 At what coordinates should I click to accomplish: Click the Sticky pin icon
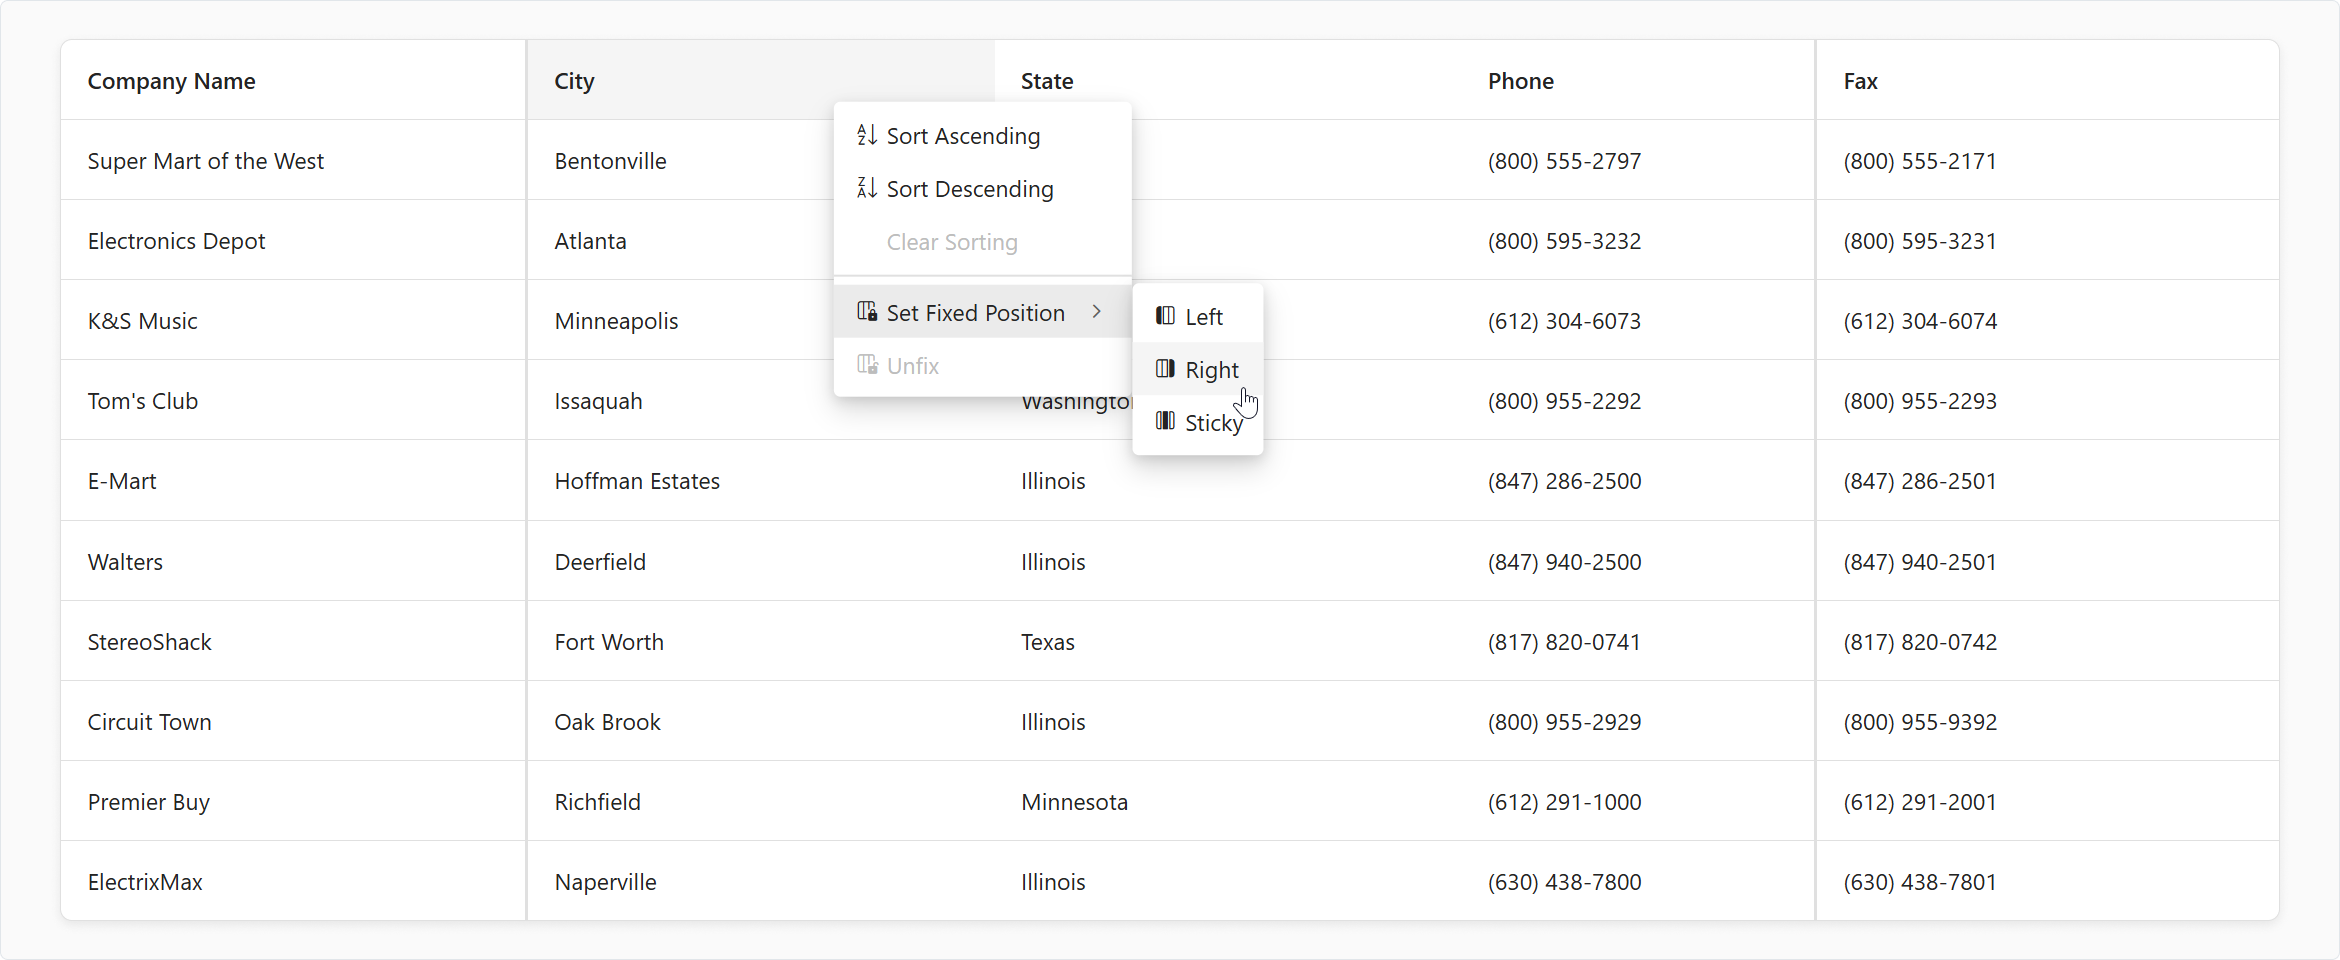coord(1164,421)
